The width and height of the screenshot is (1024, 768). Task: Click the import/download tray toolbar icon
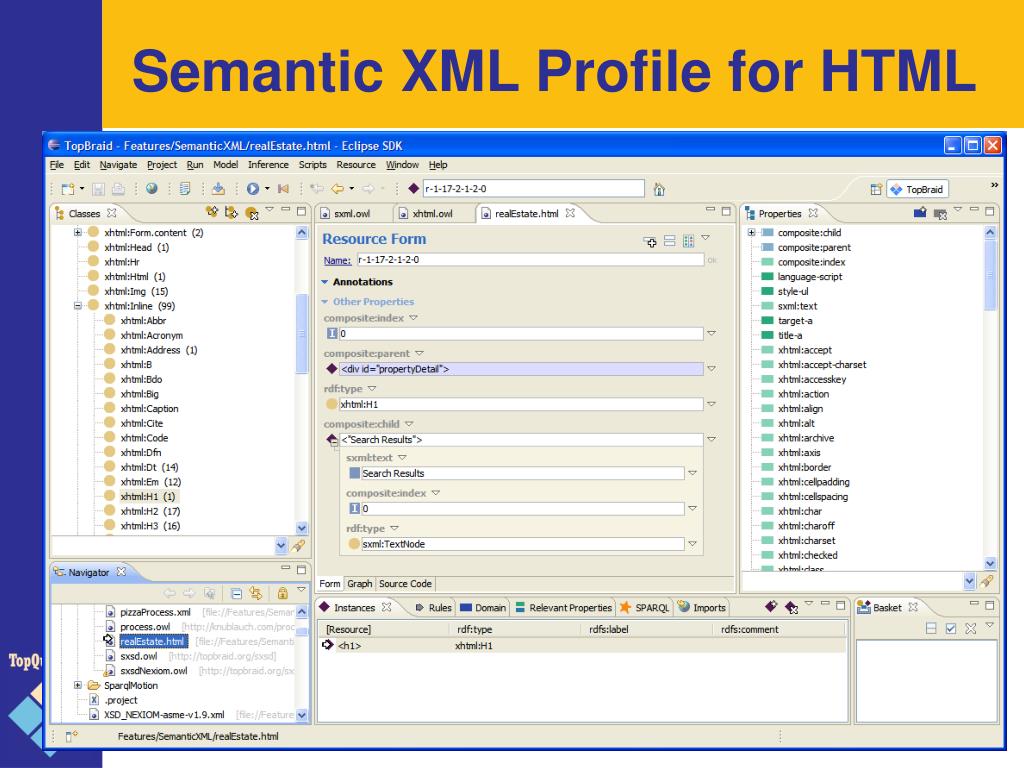tap(218, 189)
